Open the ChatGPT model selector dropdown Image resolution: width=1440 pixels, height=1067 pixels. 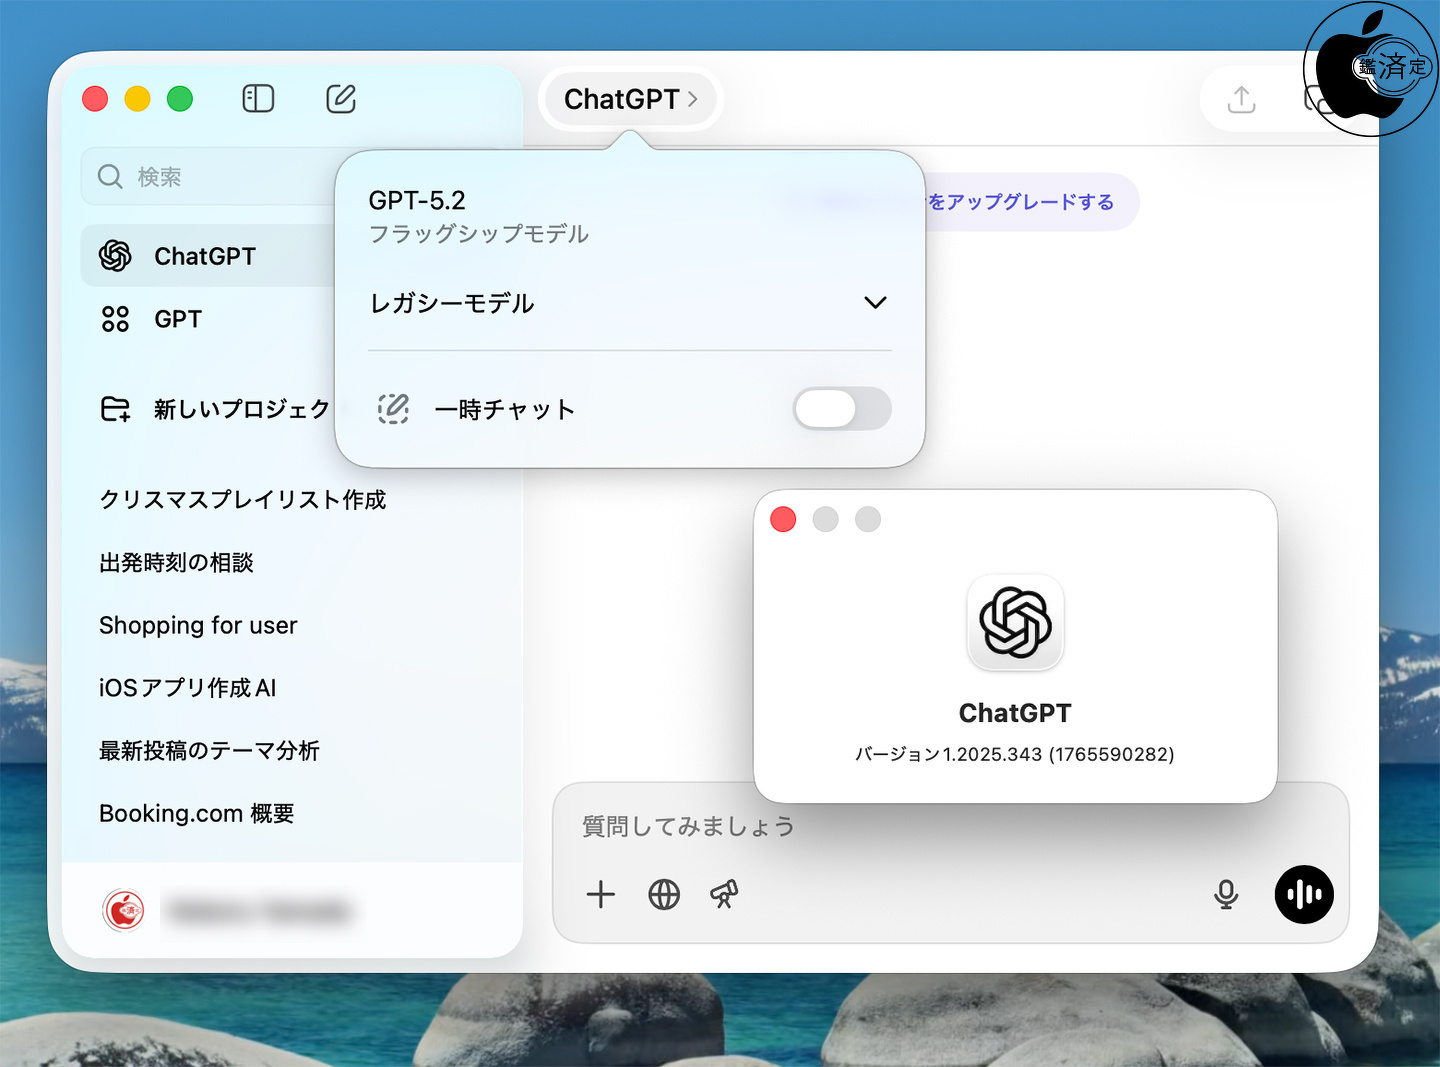pos(630,99)
